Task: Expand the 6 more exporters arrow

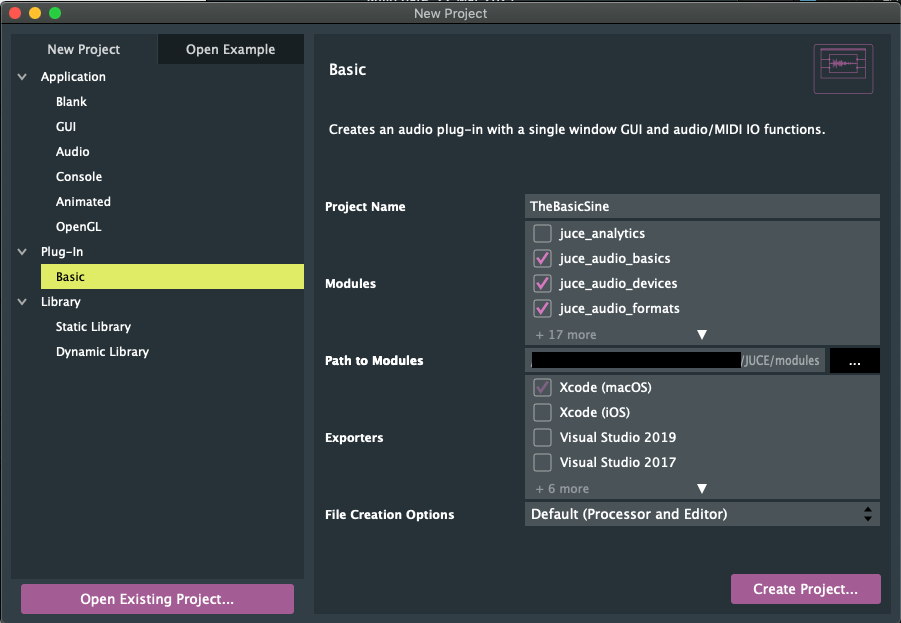Action: [x=702, y=489]
